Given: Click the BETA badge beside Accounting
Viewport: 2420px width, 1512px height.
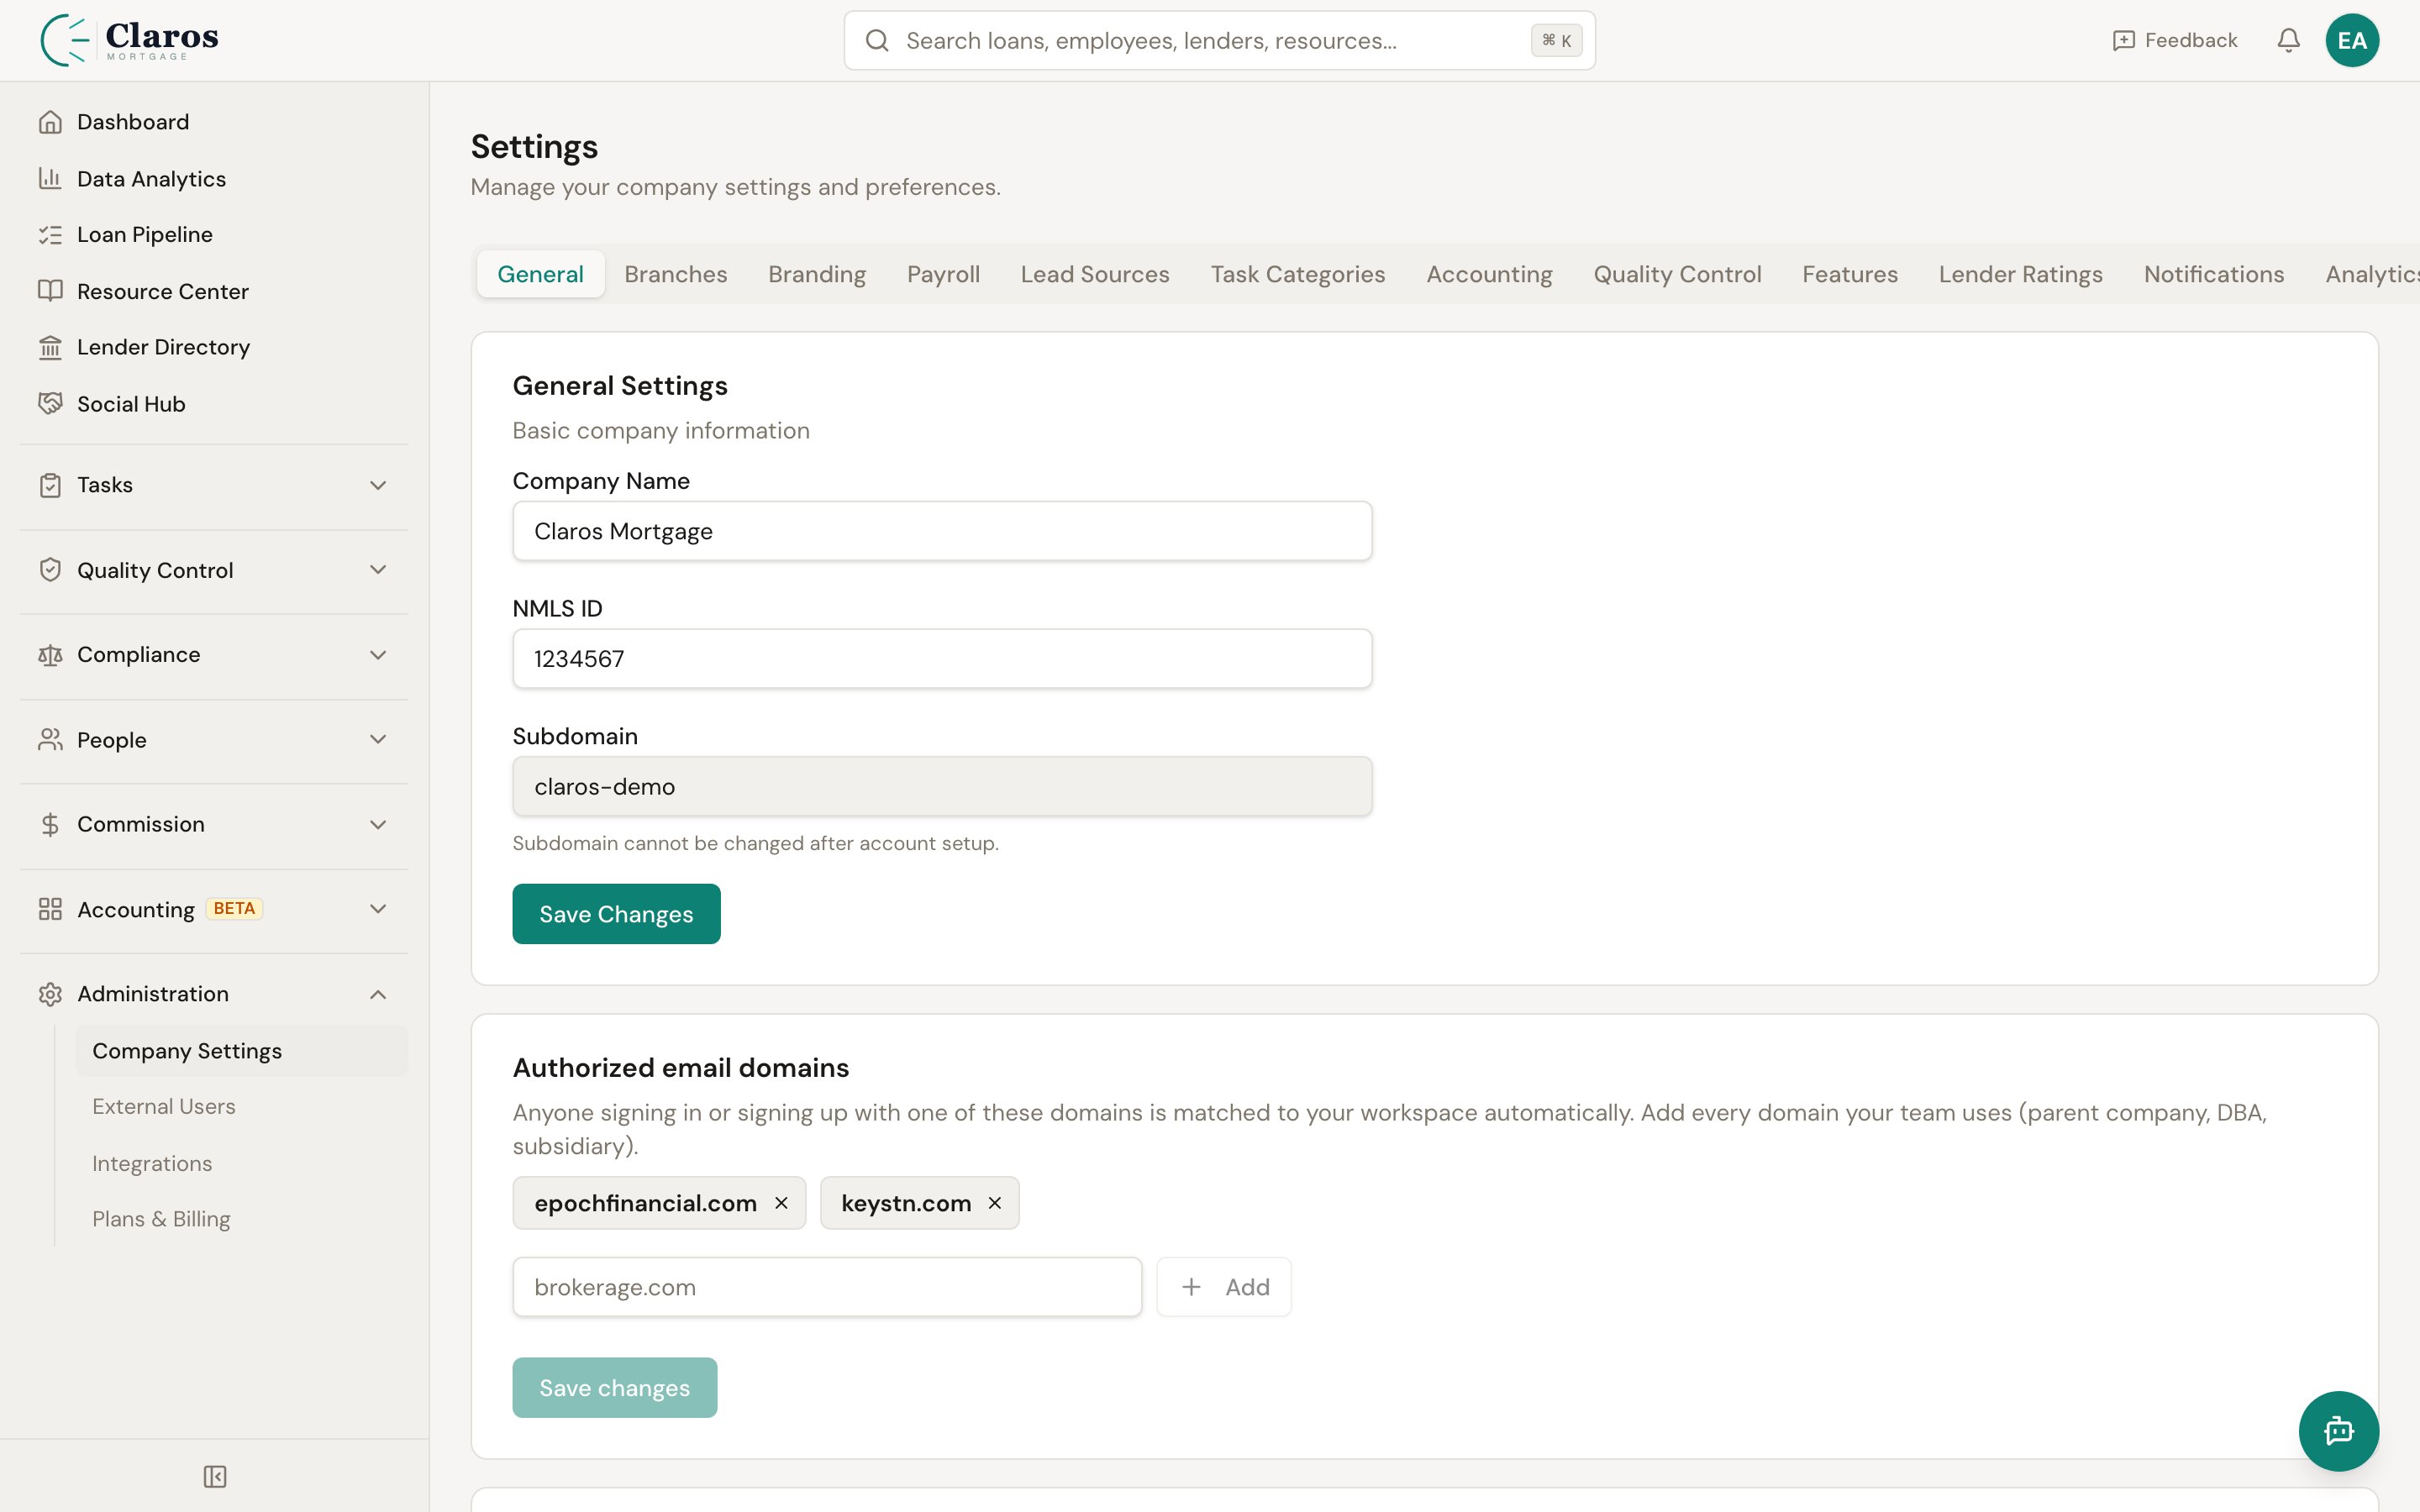Looking at the screenshot, I should [234, 909].
